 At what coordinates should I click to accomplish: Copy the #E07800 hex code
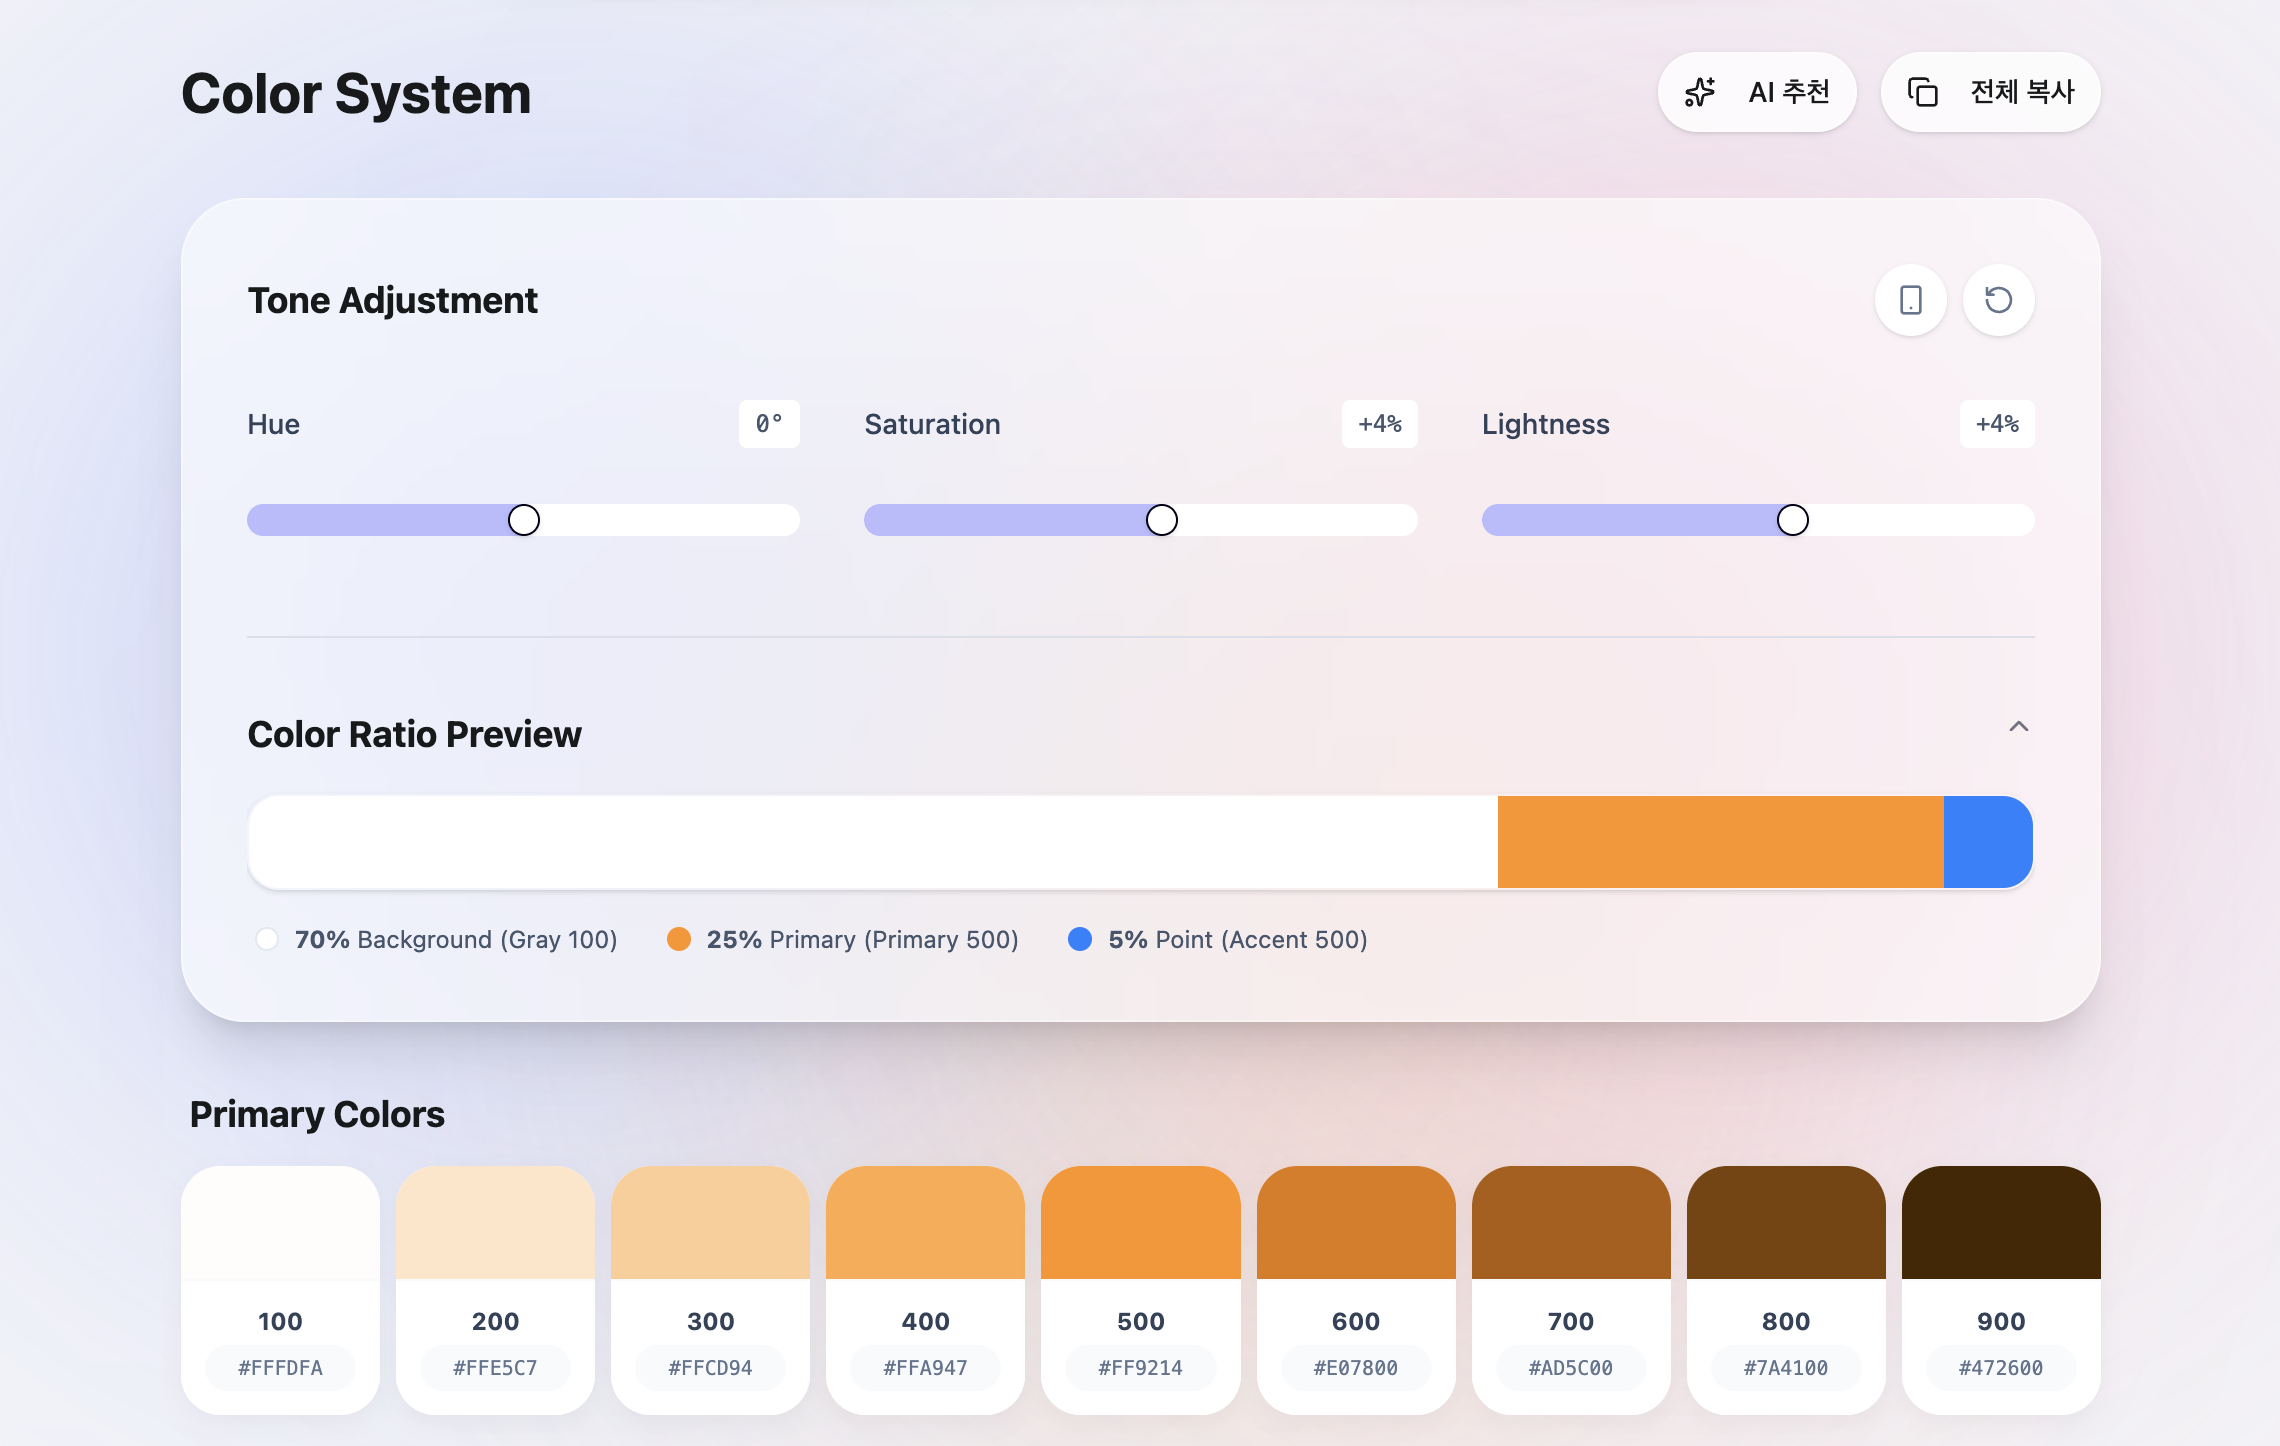(x=1355, y=1368)
